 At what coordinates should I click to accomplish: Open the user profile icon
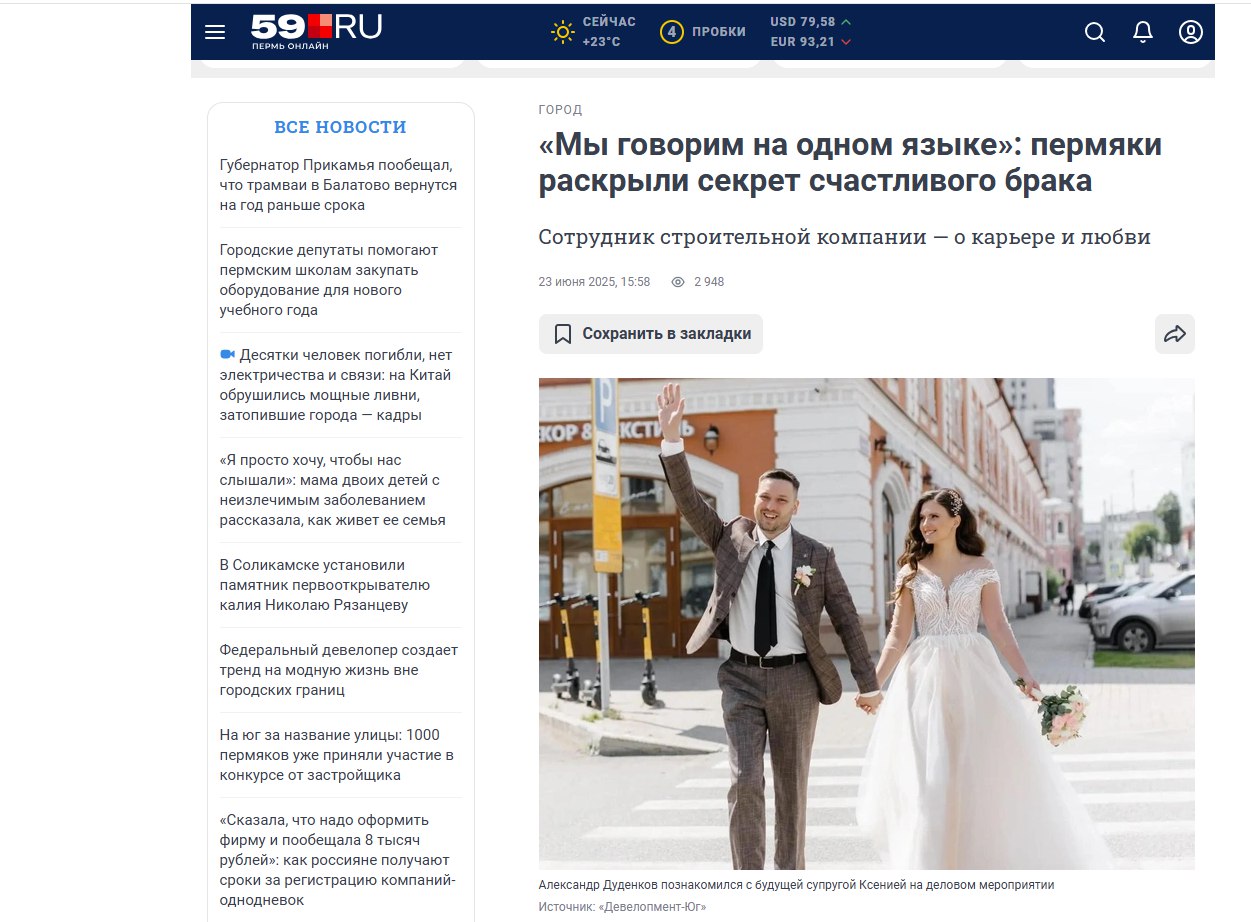point(1190,32)
